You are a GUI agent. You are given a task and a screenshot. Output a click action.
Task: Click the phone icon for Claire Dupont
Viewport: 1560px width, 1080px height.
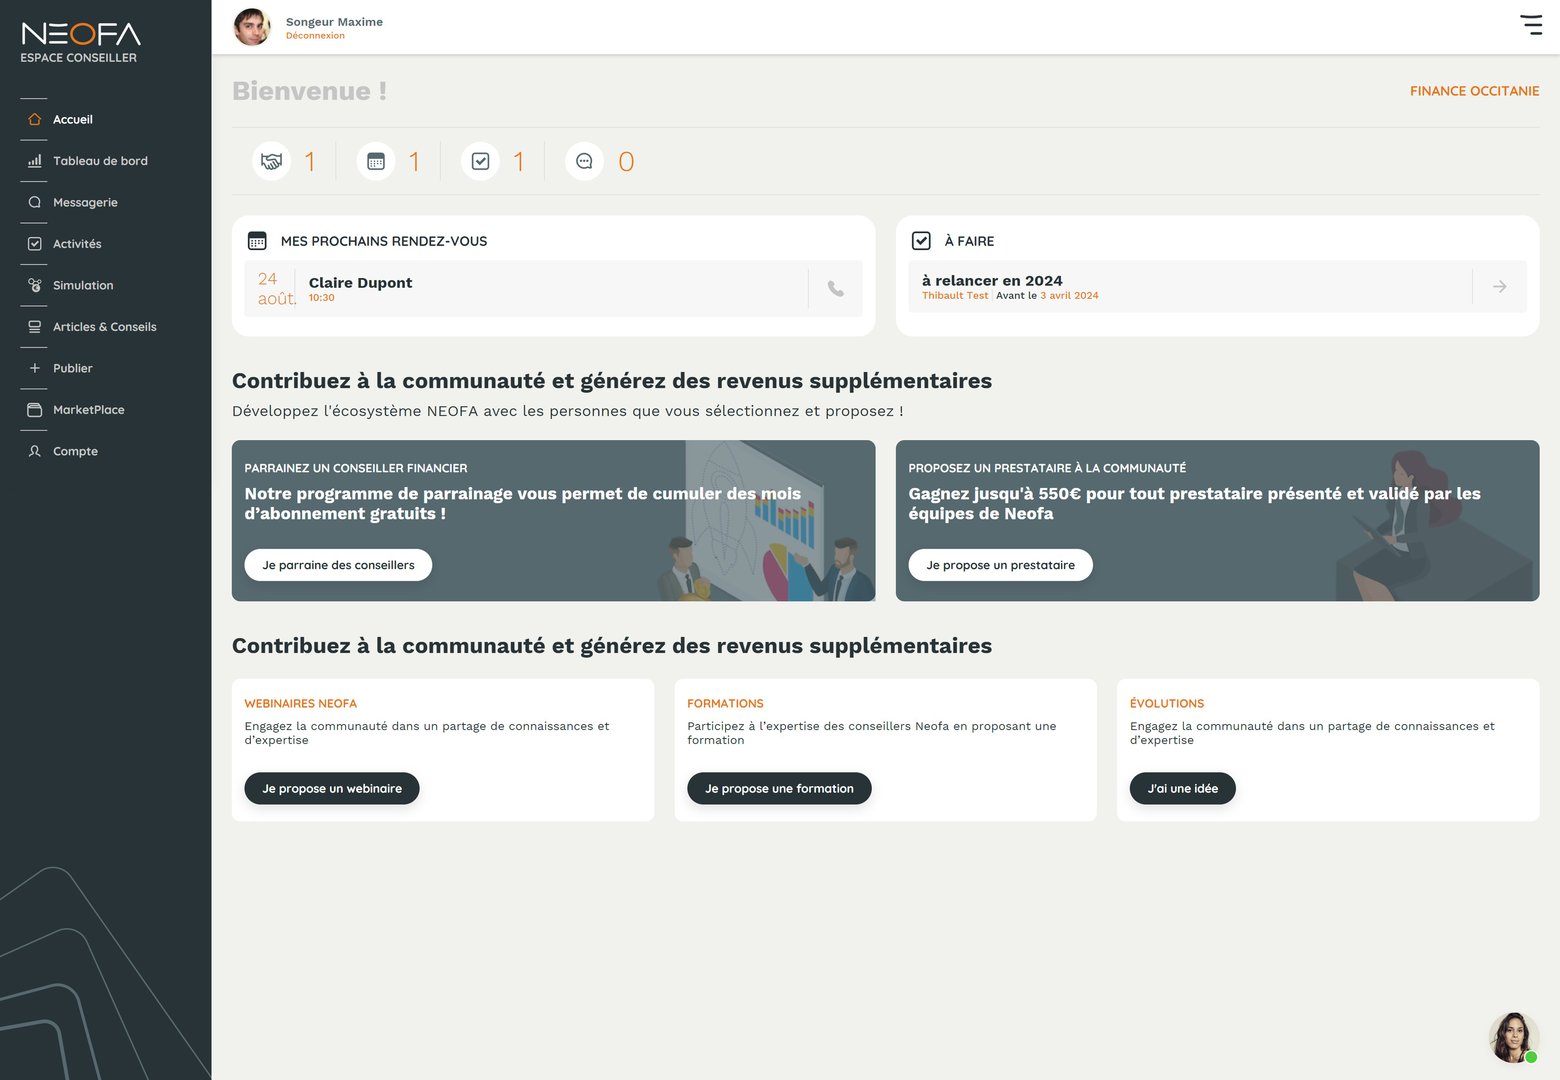[x=836, y=289]
